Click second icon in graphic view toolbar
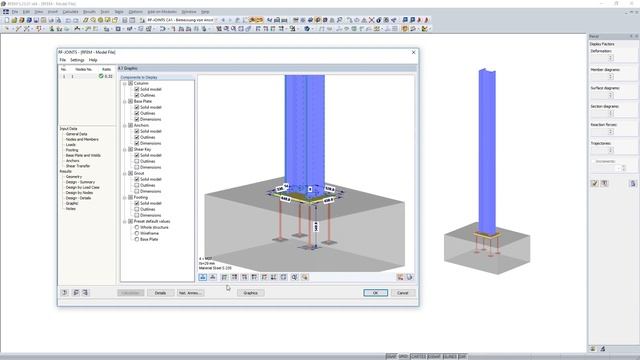The height and width of the screenshot is (360, 640). tap(213, 277)
